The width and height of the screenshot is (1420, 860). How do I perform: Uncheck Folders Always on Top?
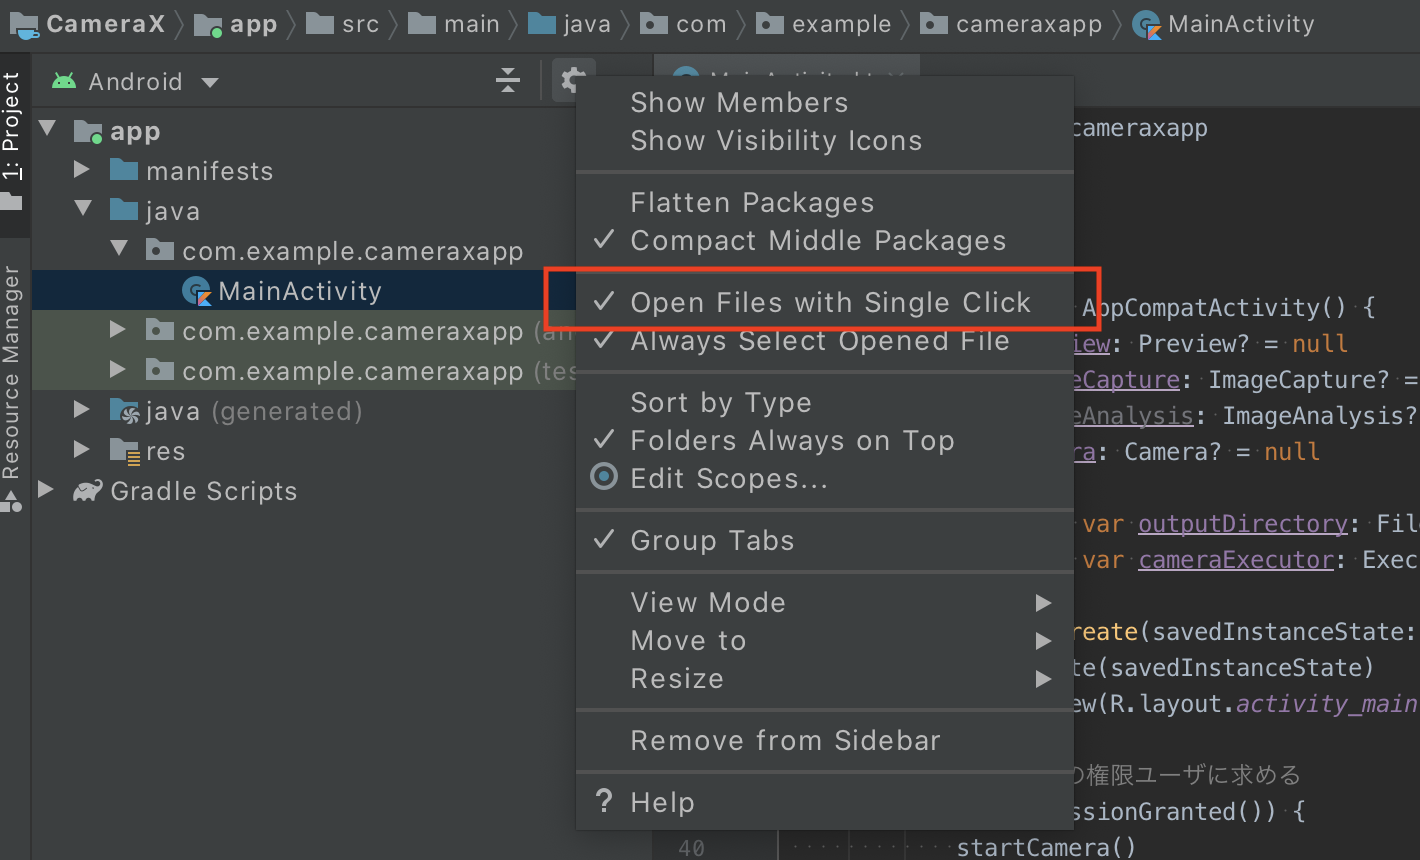(x=825, y=441)
